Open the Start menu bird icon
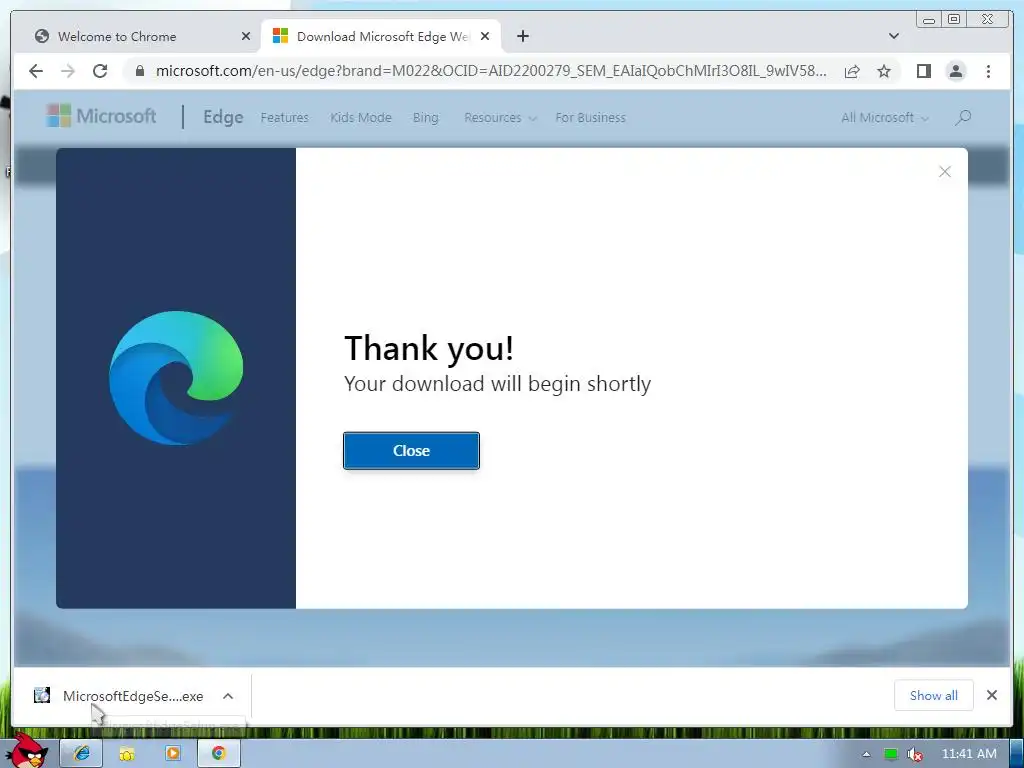This screenshot has width=1024, height=768. coord(27,751)
